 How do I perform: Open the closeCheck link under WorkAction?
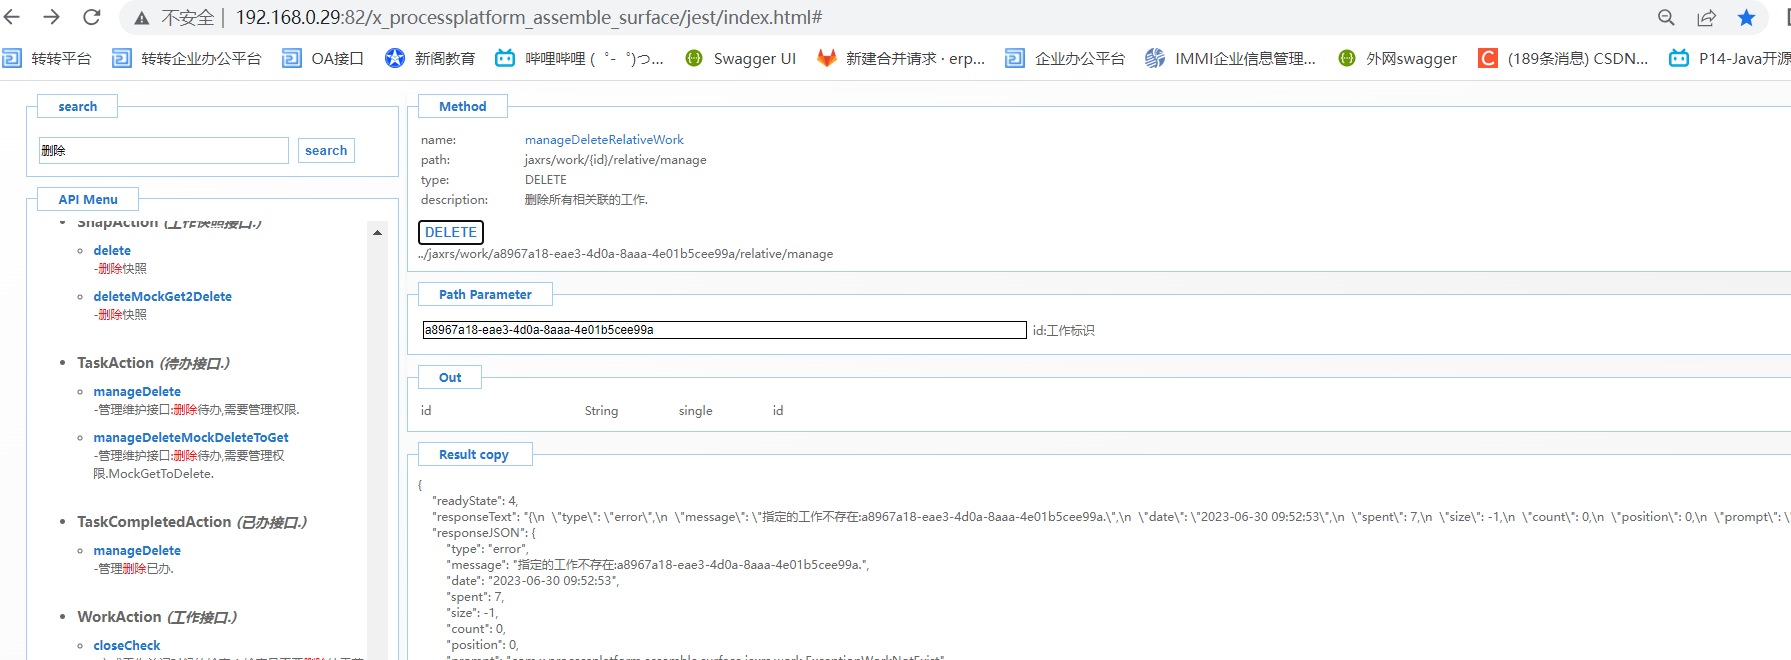click(x=127, y=645)
